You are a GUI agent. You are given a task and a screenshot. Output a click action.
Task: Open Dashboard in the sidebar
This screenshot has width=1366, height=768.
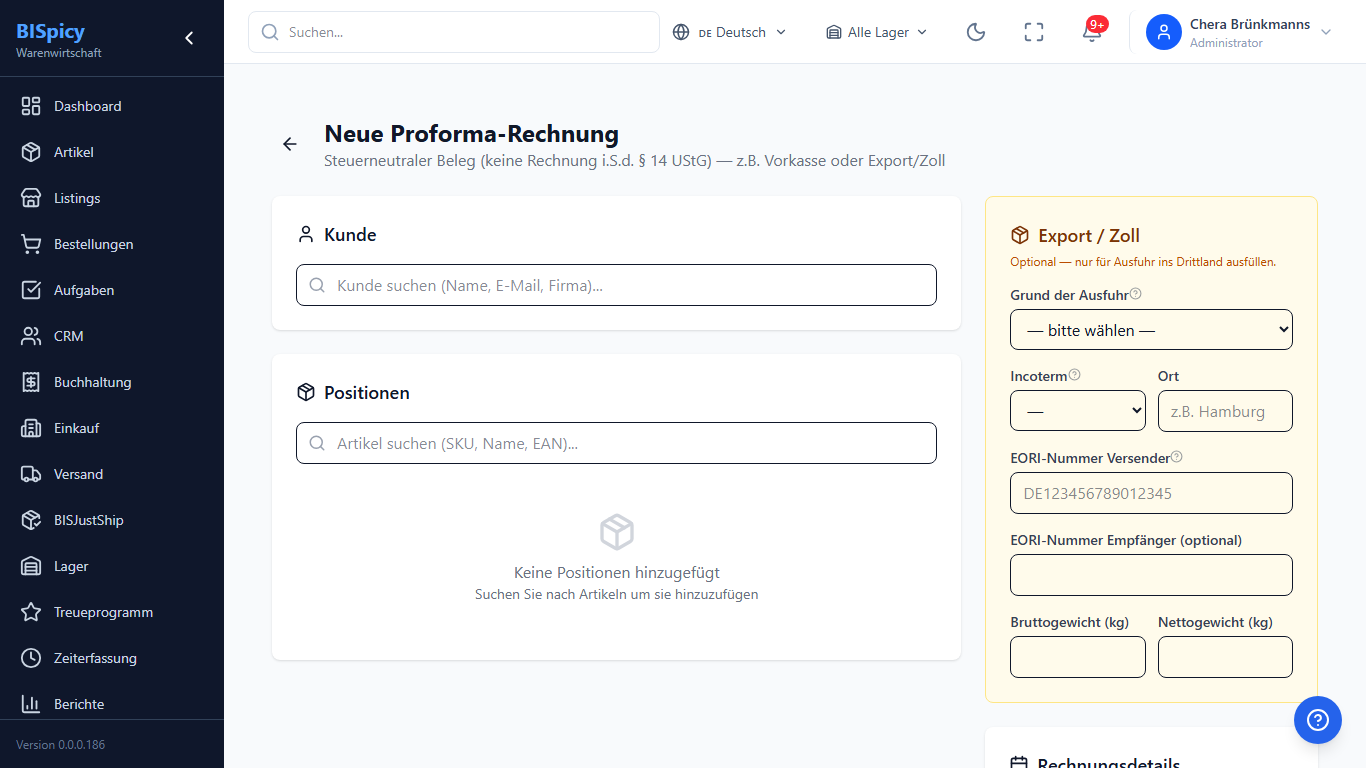(x=112, y=106)
